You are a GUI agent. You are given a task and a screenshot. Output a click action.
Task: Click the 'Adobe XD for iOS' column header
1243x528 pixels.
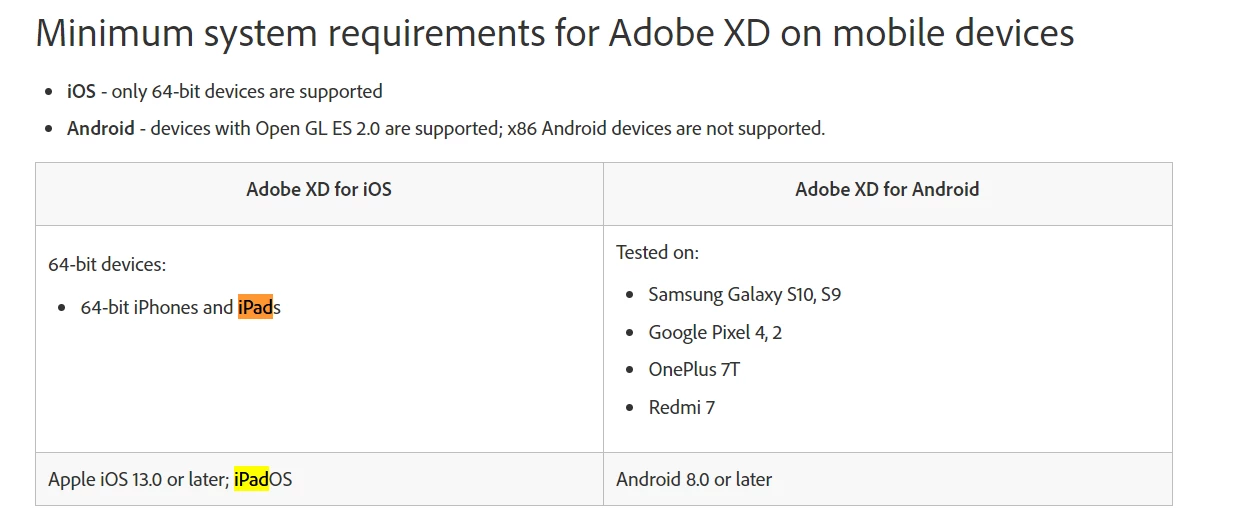[x=319, y=189]
